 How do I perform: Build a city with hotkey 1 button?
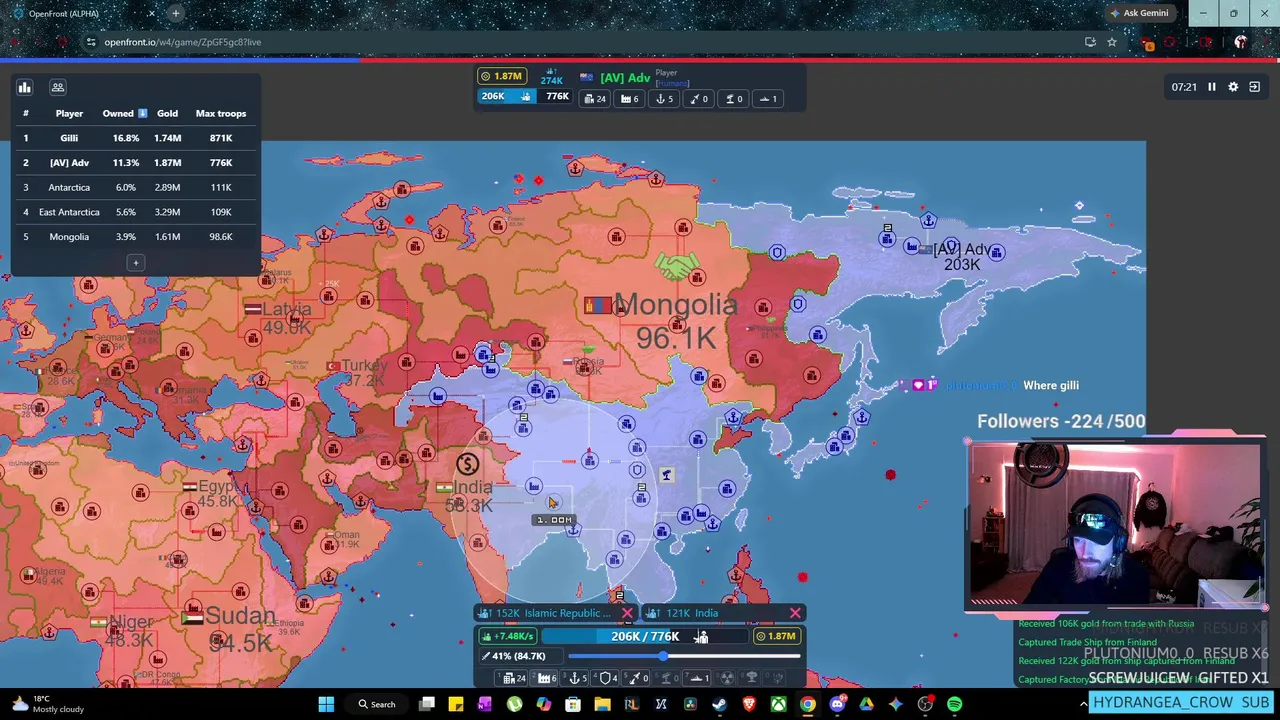click(511, 678)
